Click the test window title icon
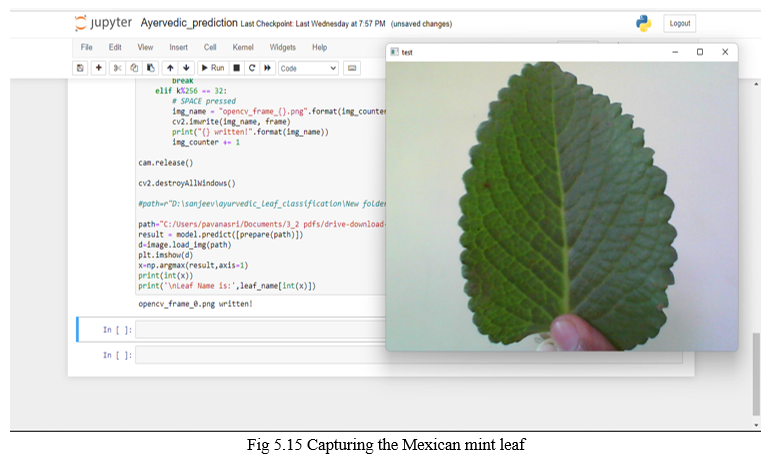 click(x=394, y=52)
